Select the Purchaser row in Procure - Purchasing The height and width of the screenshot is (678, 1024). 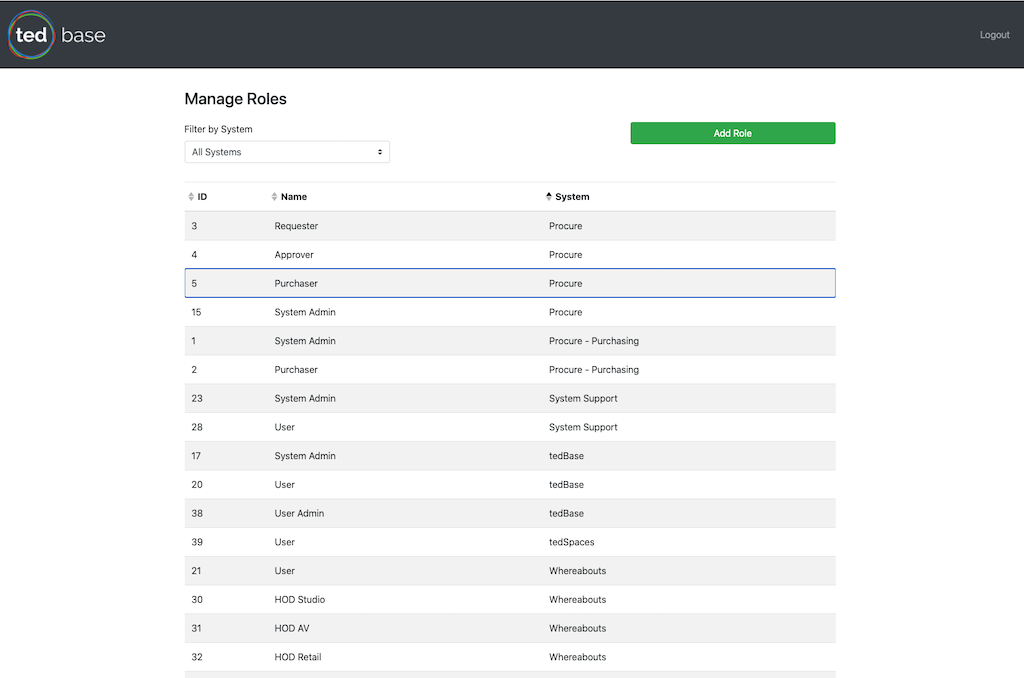[510, 370]
